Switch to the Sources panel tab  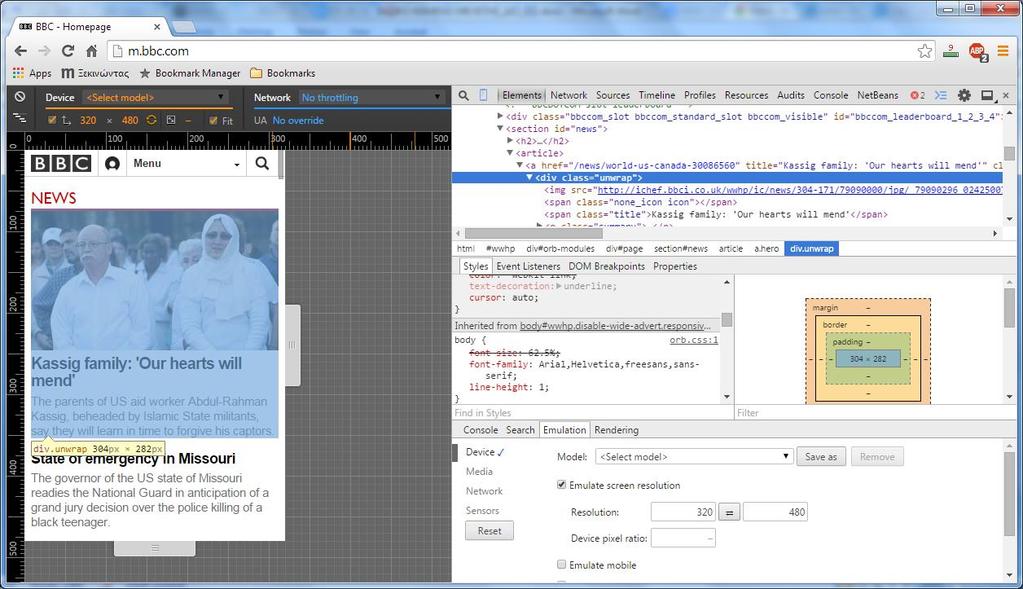pyautogui.click(x=613, y=95)
